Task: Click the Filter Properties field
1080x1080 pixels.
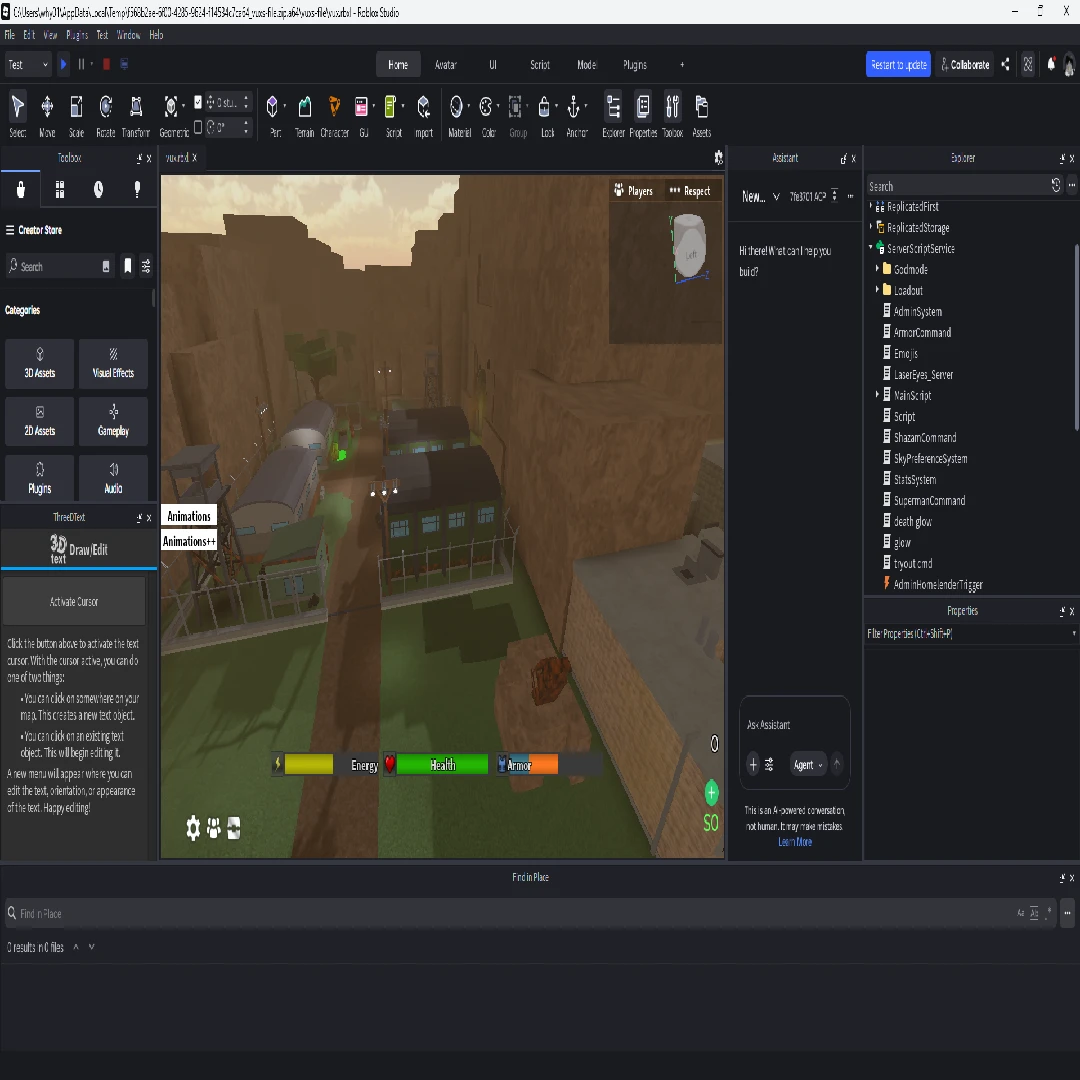Action: [970, 633]
